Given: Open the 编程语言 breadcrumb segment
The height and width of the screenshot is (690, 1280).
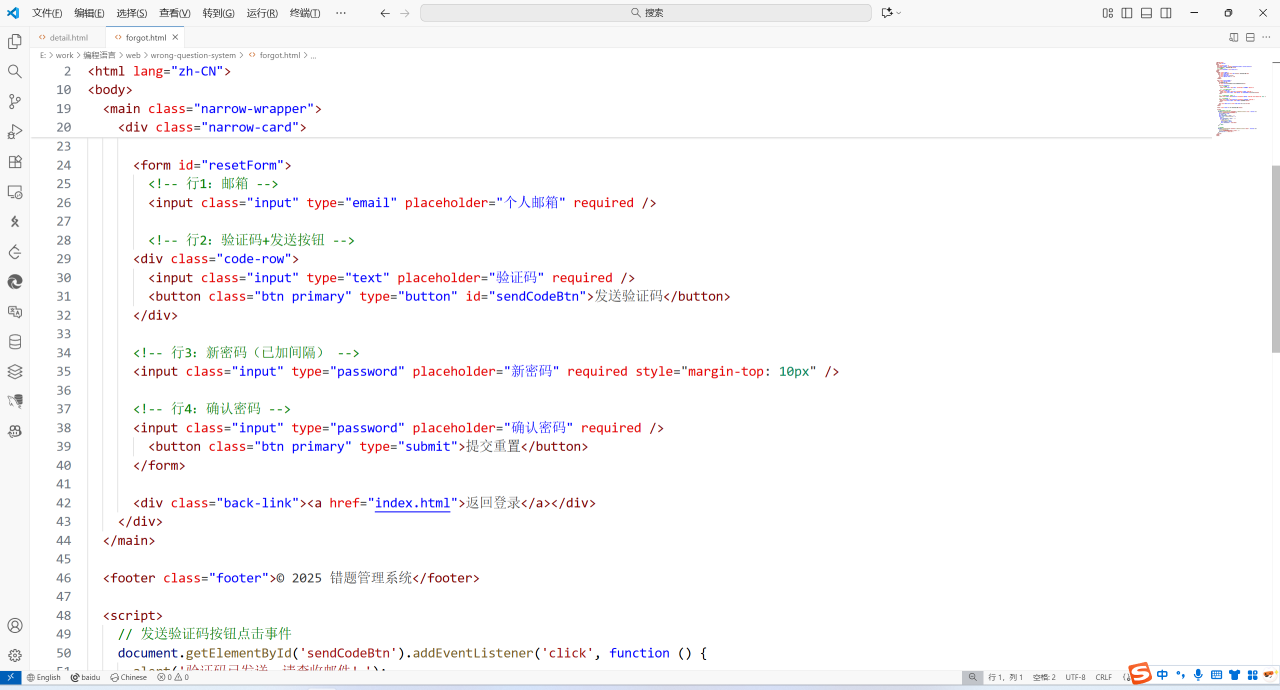Looking at the screenshot, I should pyautogui.click(x=98, y=55).
